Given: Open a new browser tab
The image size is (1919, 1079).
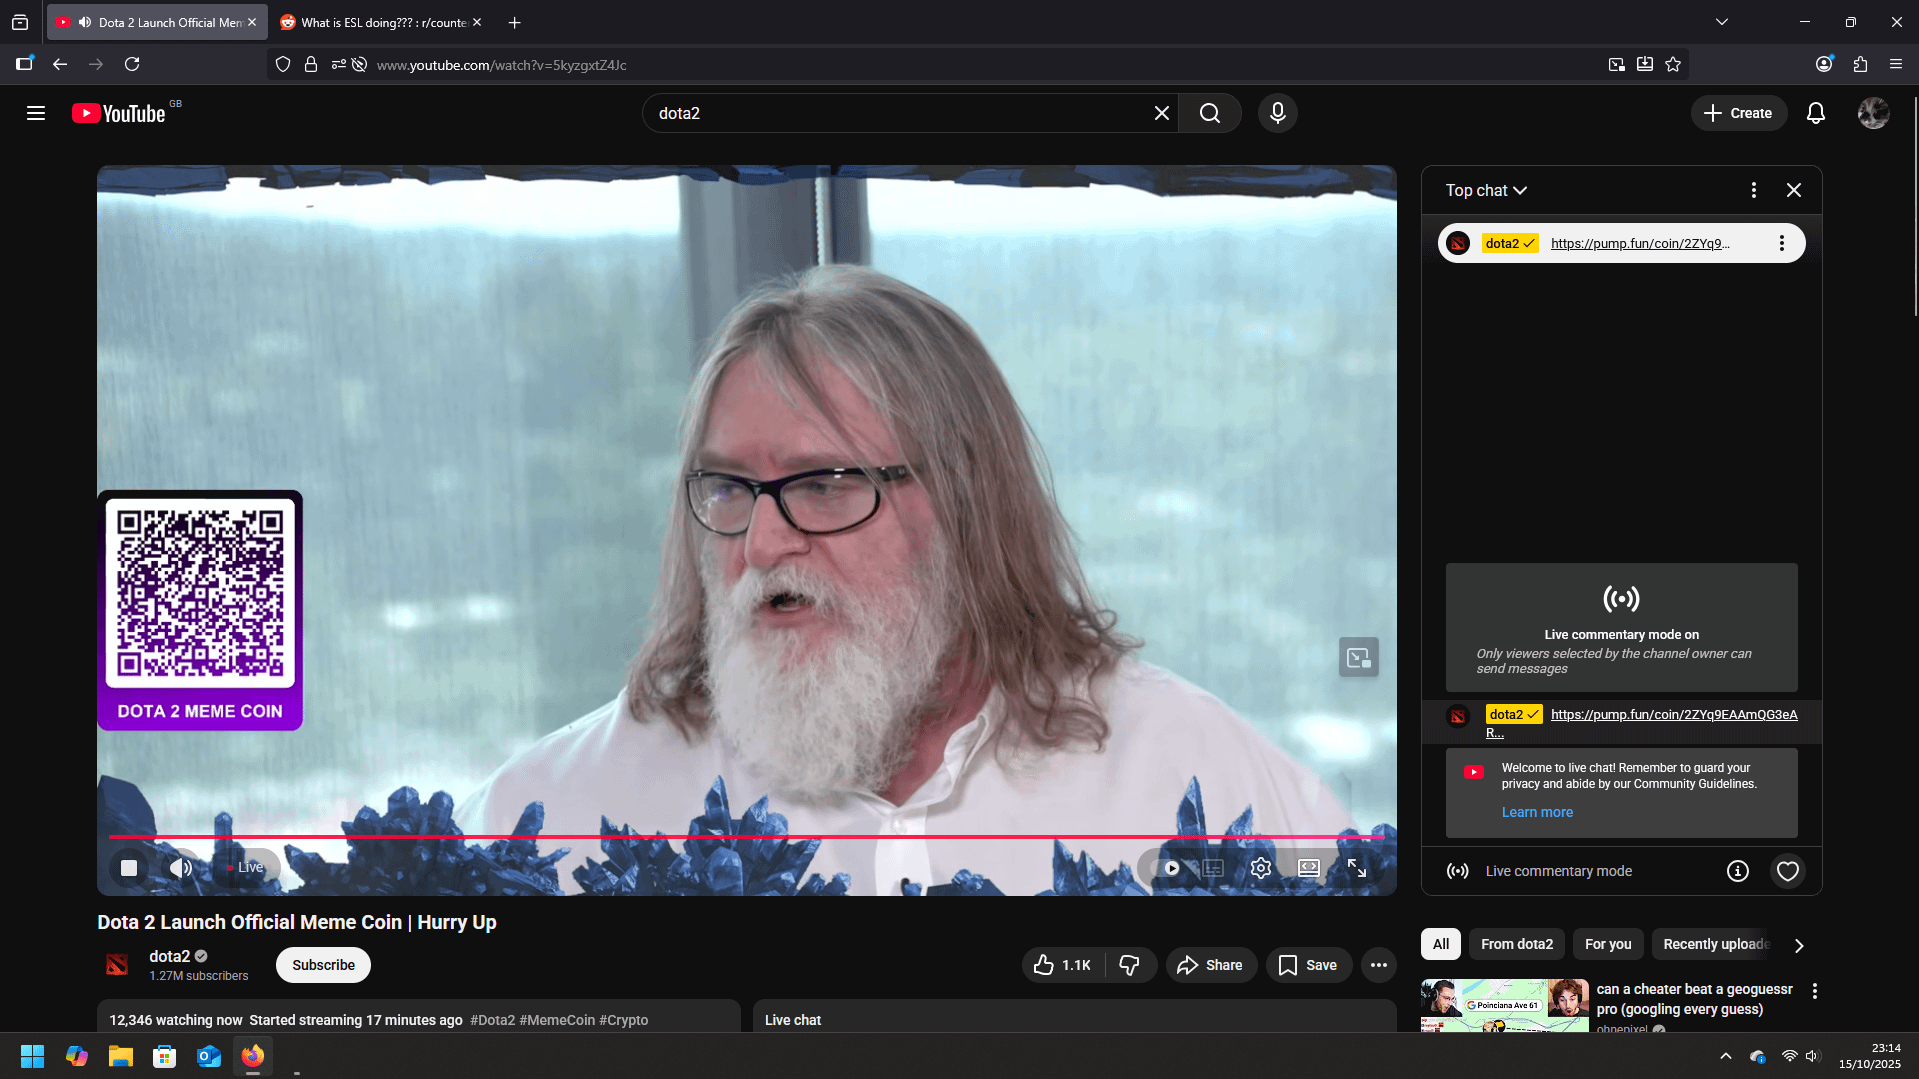Looking at the screenshot, I should [x=514, y=22].
